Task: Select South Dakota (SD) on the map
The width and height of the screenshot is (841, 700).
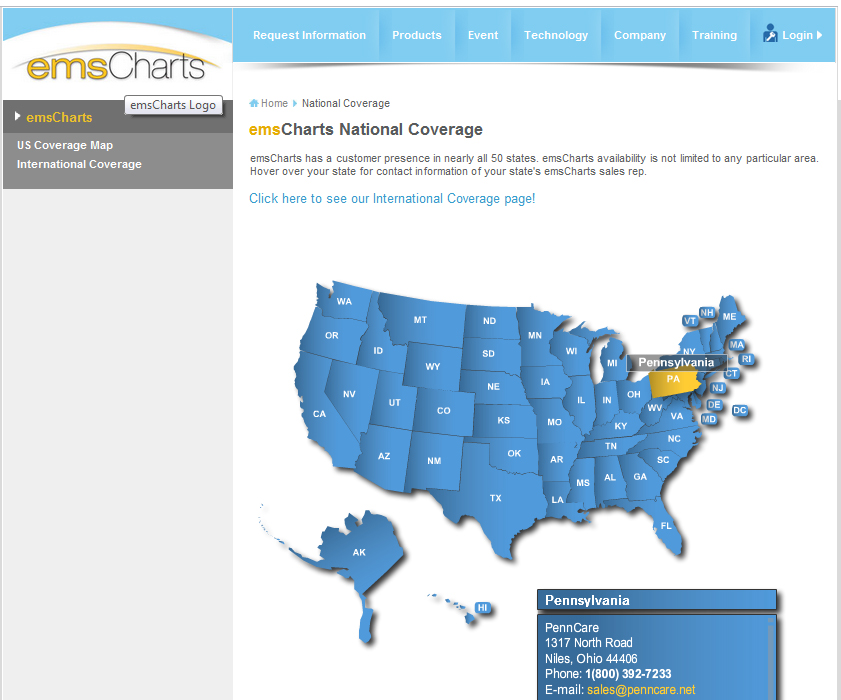Action: click(488, 353)
